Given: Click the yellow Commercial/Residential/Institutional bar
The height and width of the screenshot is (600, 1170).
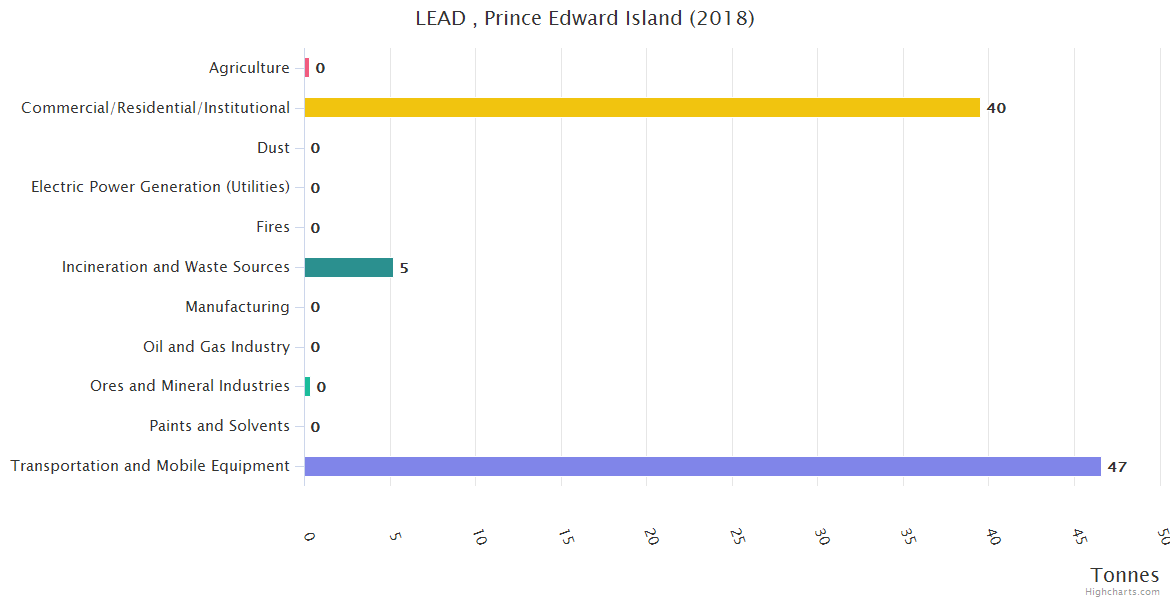Looking at the screenshot, I should pos(642,107).
